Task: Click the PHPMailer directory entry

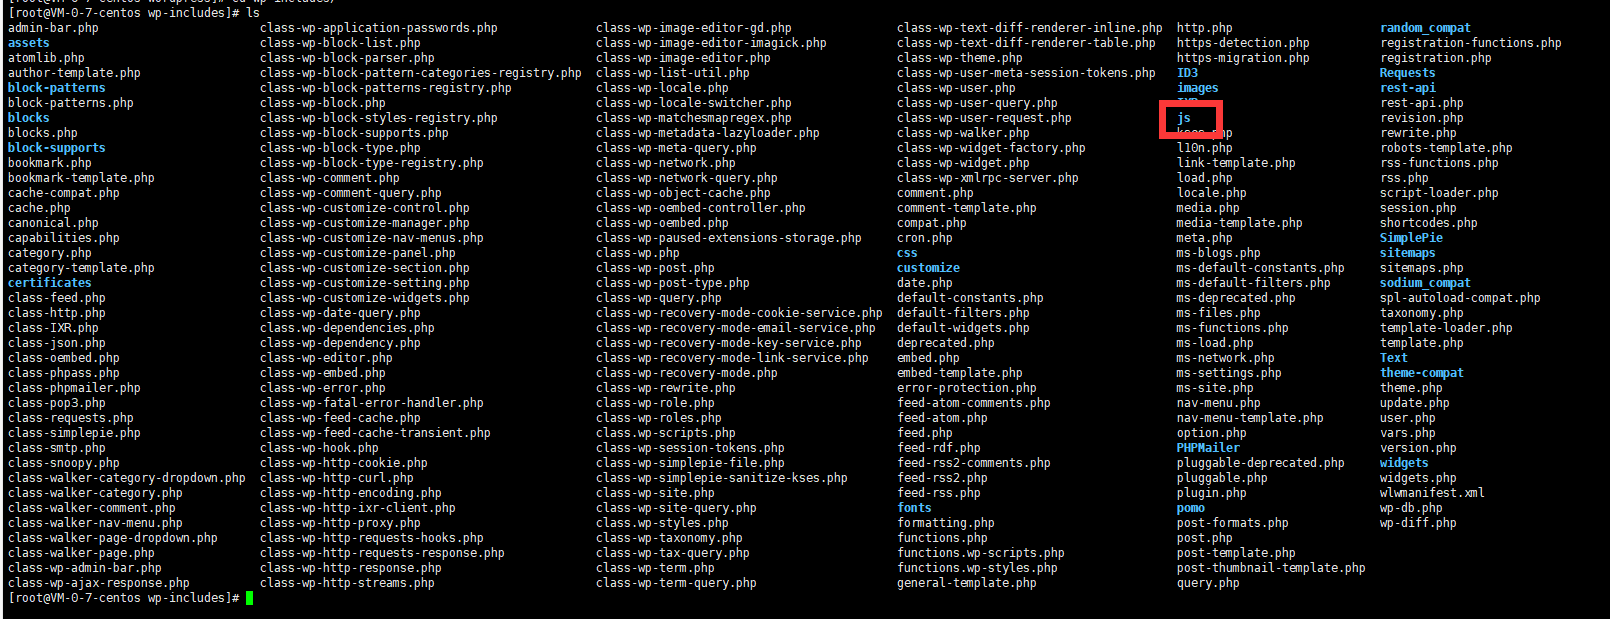Action: tap(1208, 448)
